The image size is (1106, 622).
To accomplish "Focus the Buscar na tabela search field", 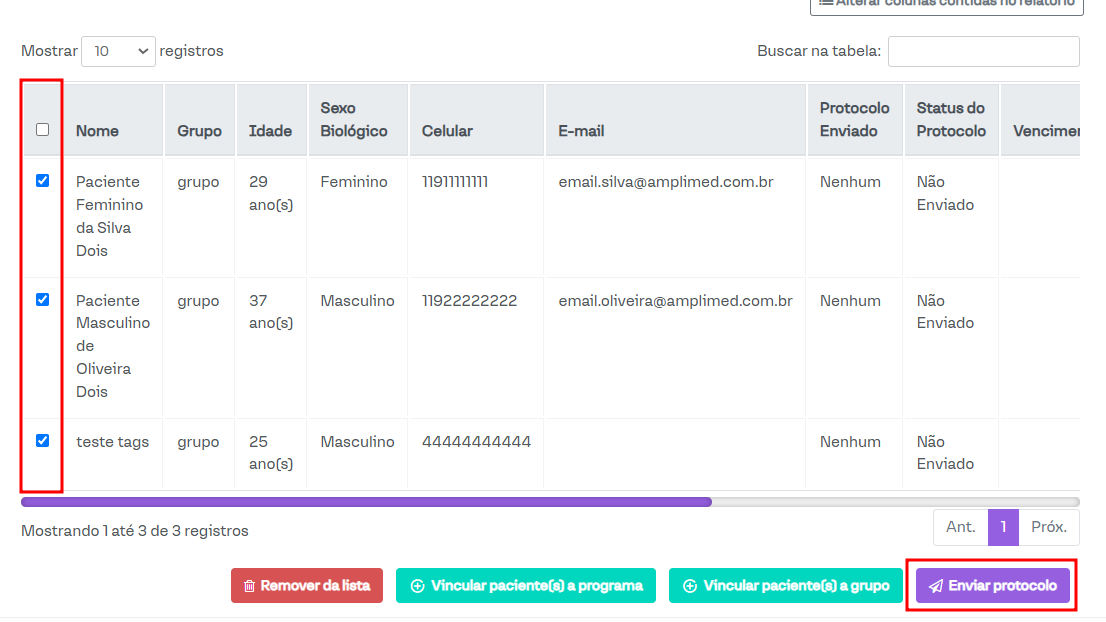I will pyautogui.click(x=983, y=51).
